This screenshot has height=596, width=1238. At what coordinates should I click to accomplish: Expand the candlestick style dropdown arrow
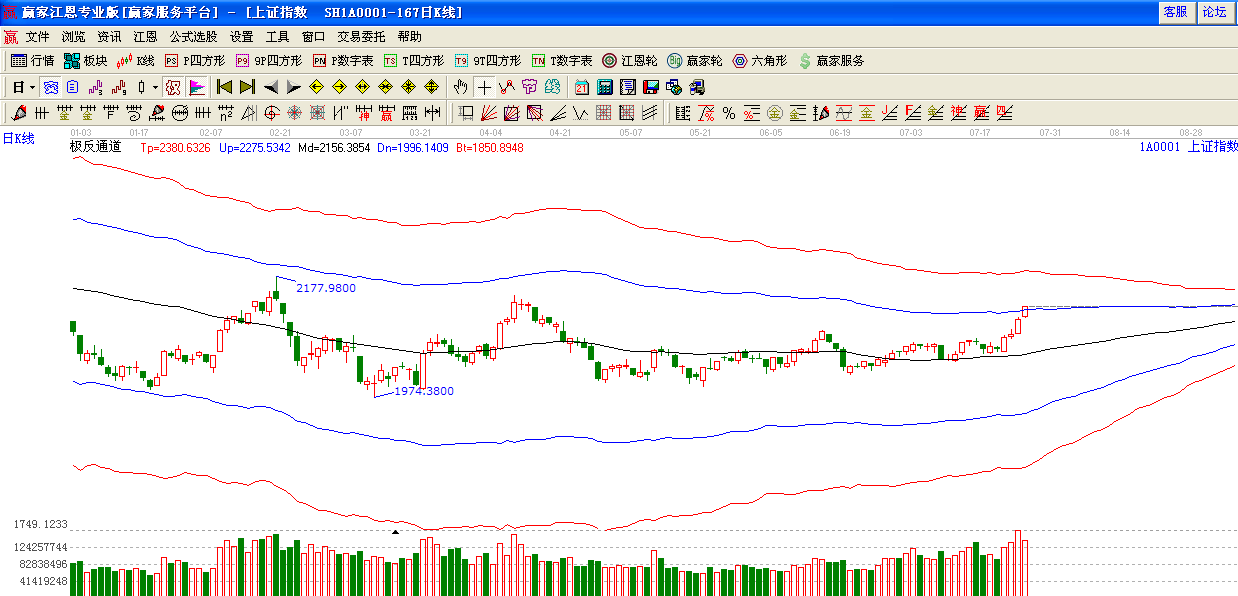coord(155,87)
